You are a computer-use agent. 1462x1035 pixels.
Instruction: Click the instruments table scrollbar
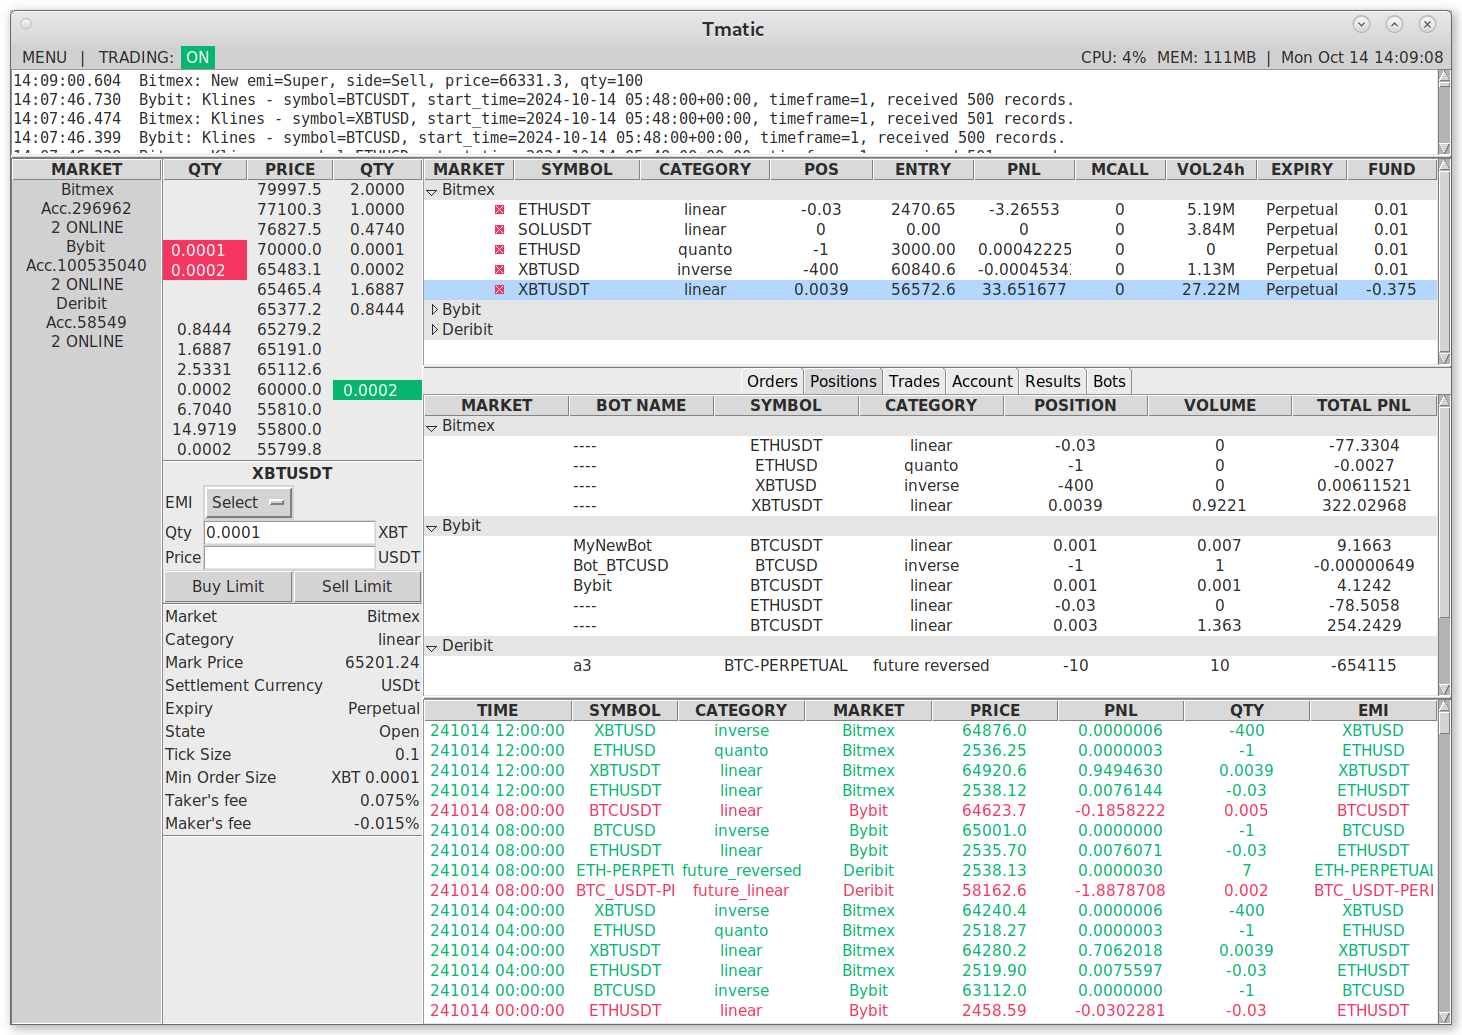click(x=1444, y=262)
